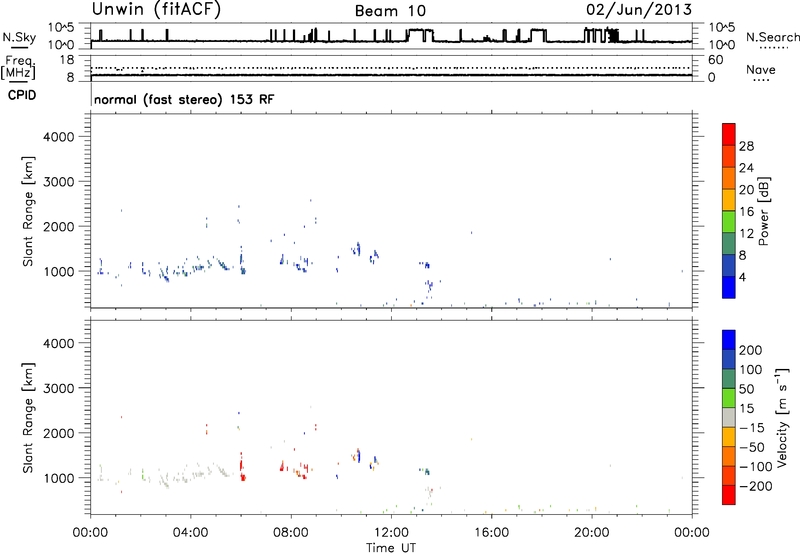Click the "16:00" time tick label
Screen dimensions: 800x554
click(x=491, y=533)
